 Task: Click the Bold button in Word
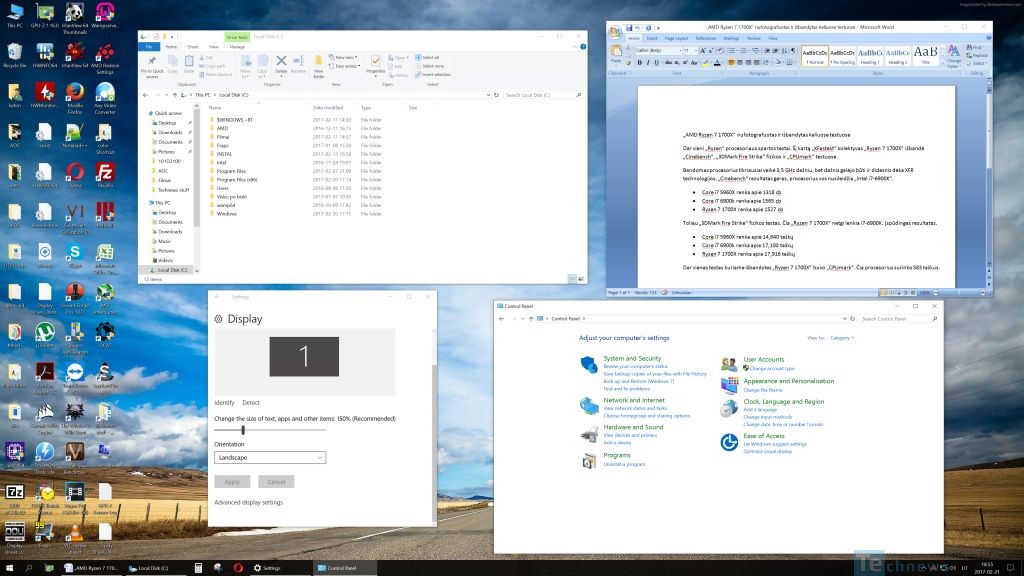click(x=639, y=63)
